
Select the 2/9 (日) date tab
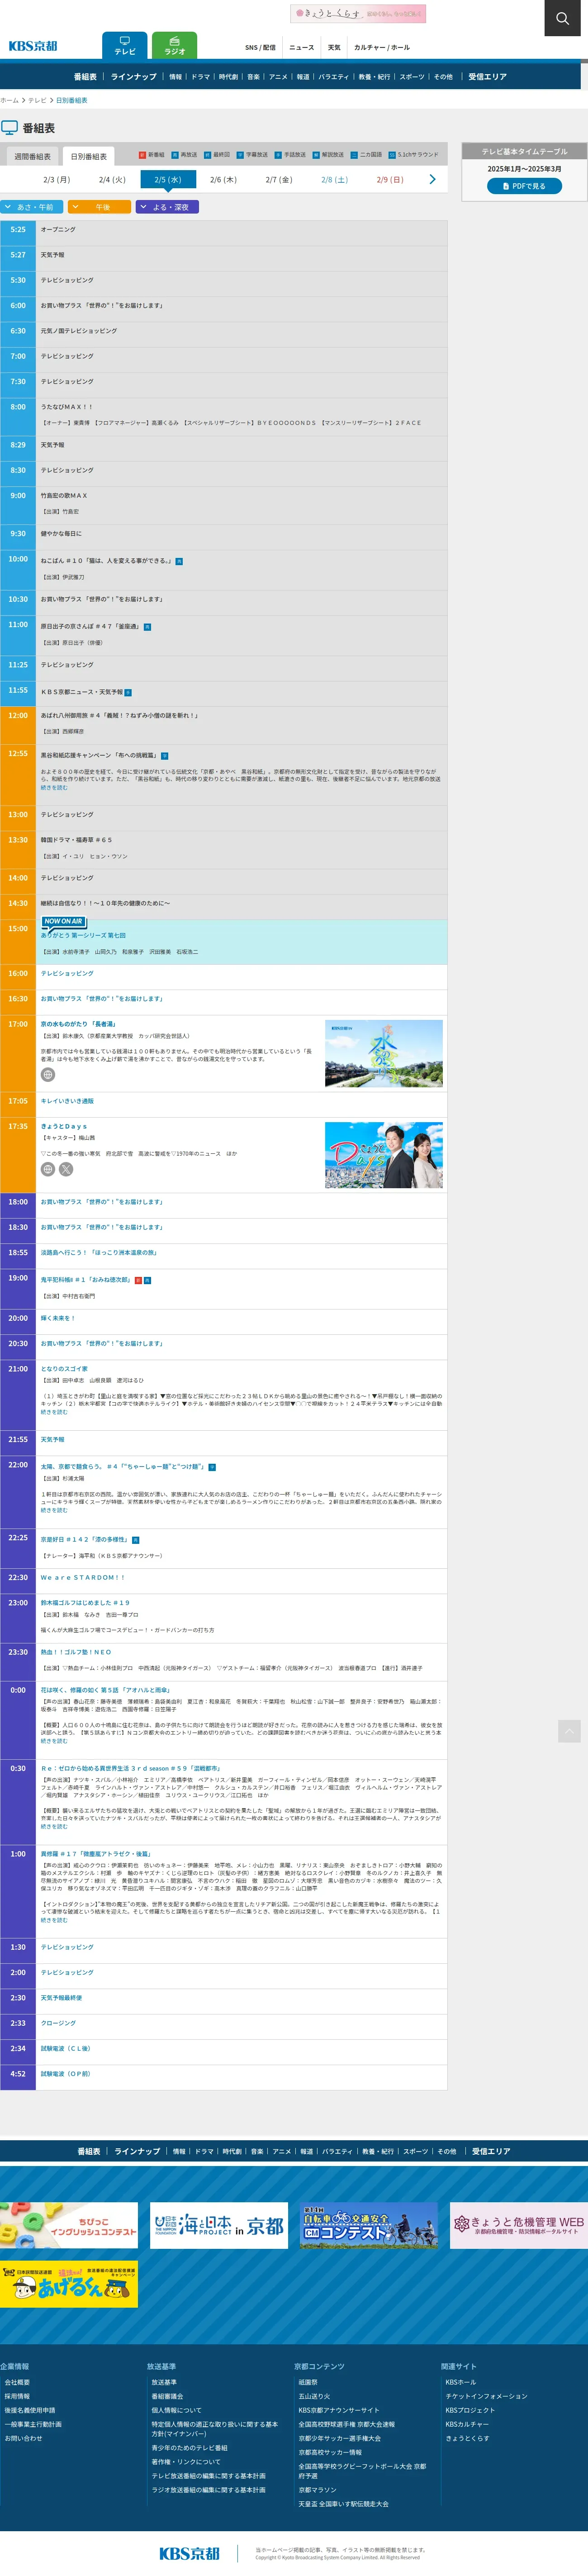click(390, 180)
